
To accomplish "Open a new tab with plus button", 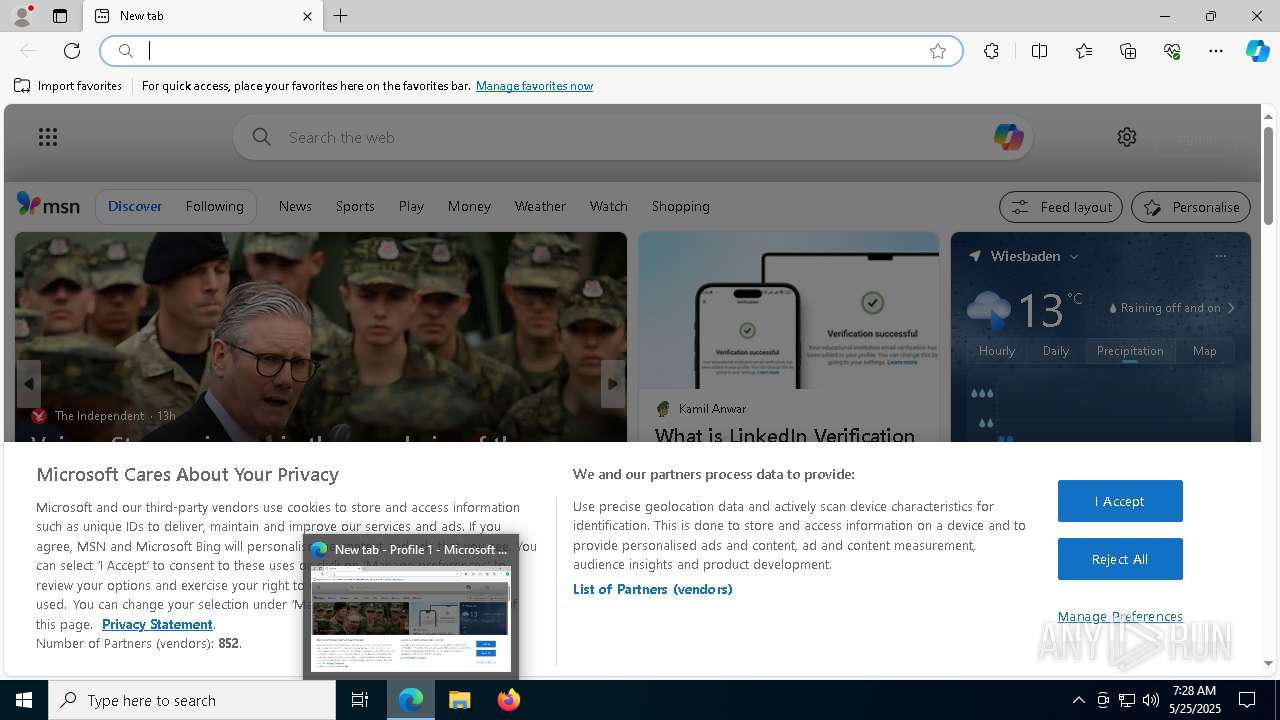I will pos(341,16).
